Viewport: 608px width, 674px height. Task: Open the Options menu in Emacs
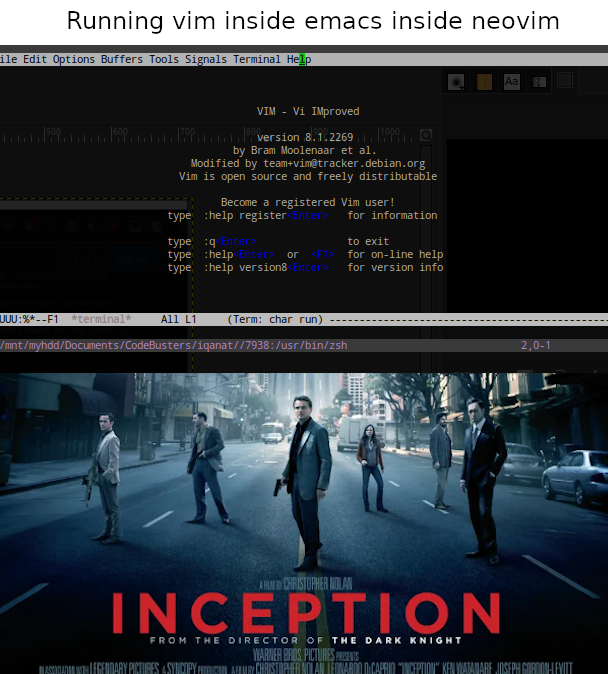coord(74,59)
